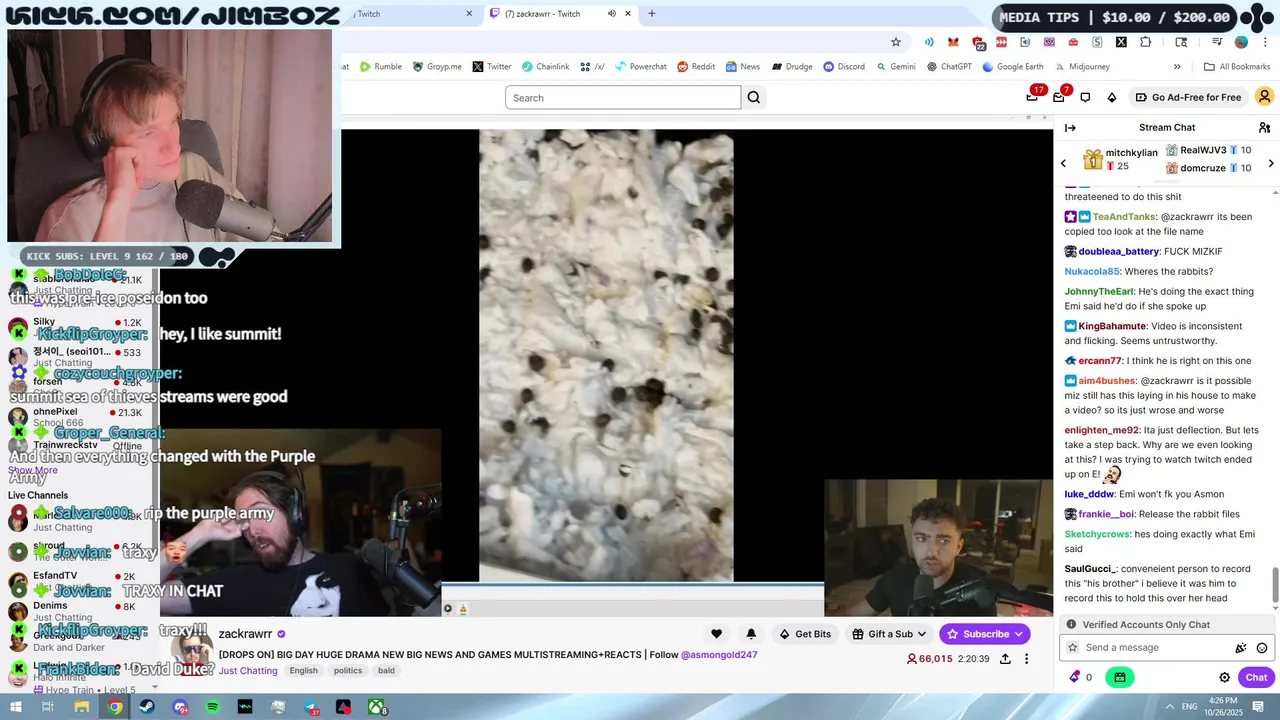Switch to the zackrawrr - Twitch tab

pyautogui.click(x=562, y=14)
